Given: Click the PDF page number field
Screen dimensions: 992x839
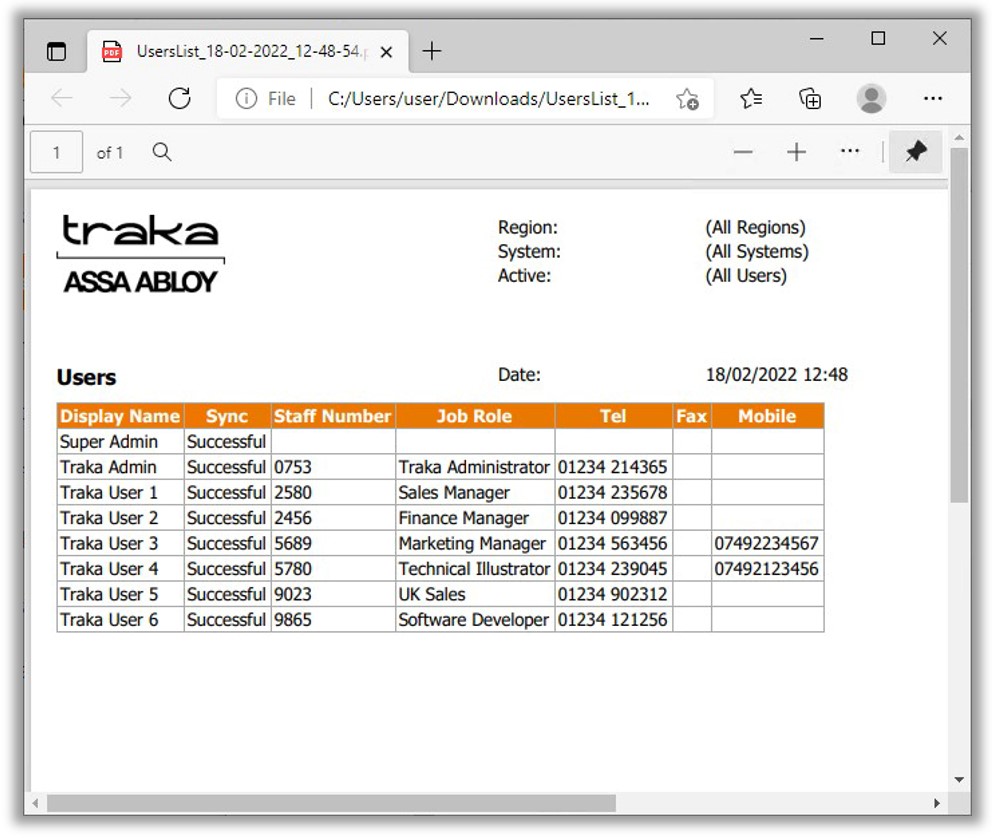Looking at the screenshot, I should click(56, 152).
